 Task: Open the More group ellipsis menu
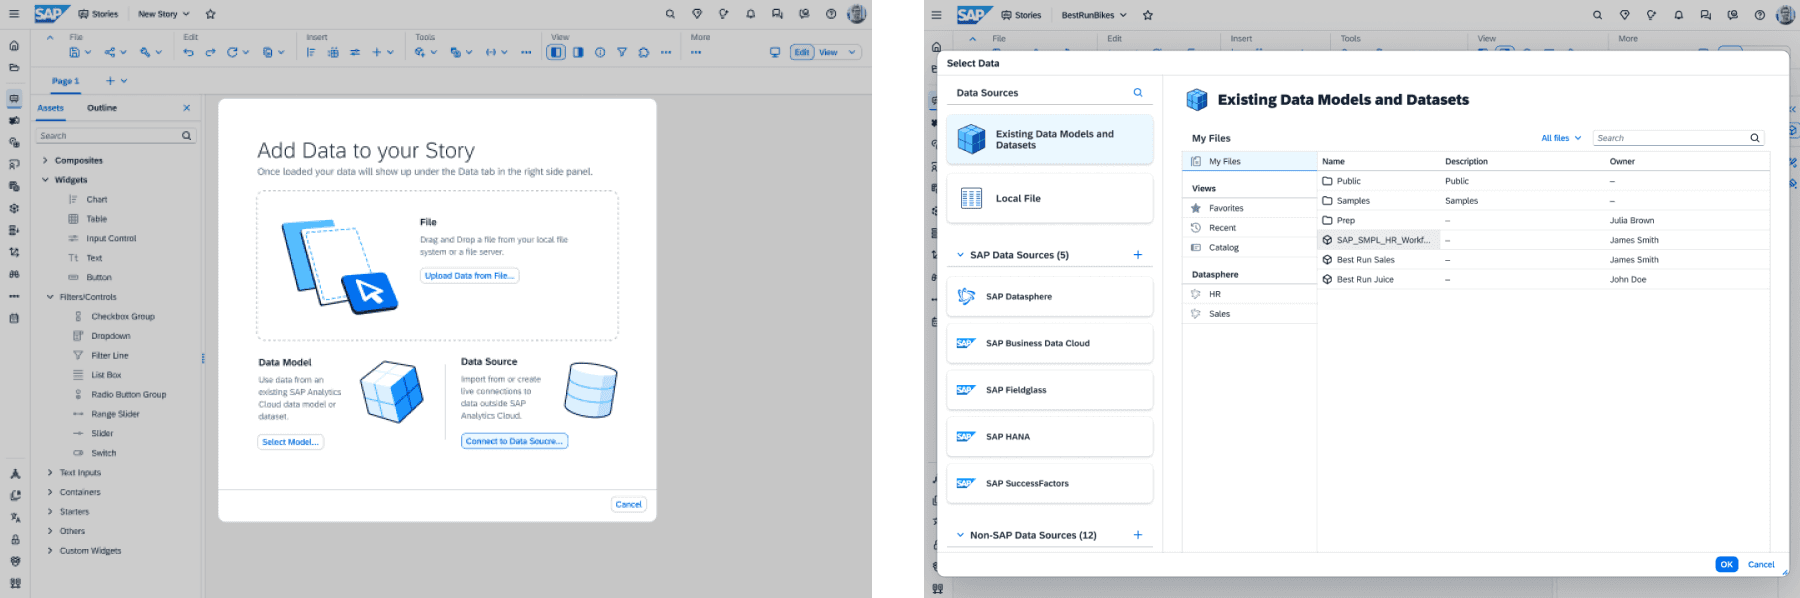[x=696, y=52]
